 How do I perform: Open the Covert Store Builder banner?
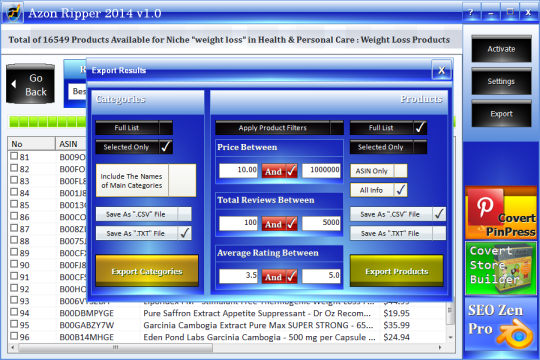[x=501, y=268]
